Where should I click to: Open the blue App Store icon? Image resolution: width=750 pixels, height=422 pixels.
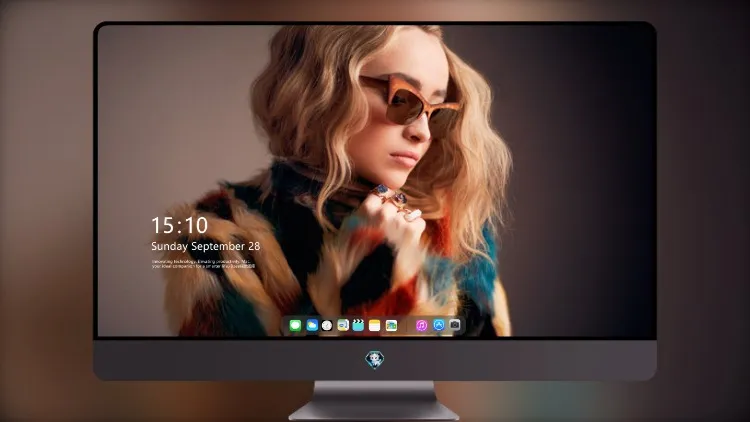coord(439,325)
